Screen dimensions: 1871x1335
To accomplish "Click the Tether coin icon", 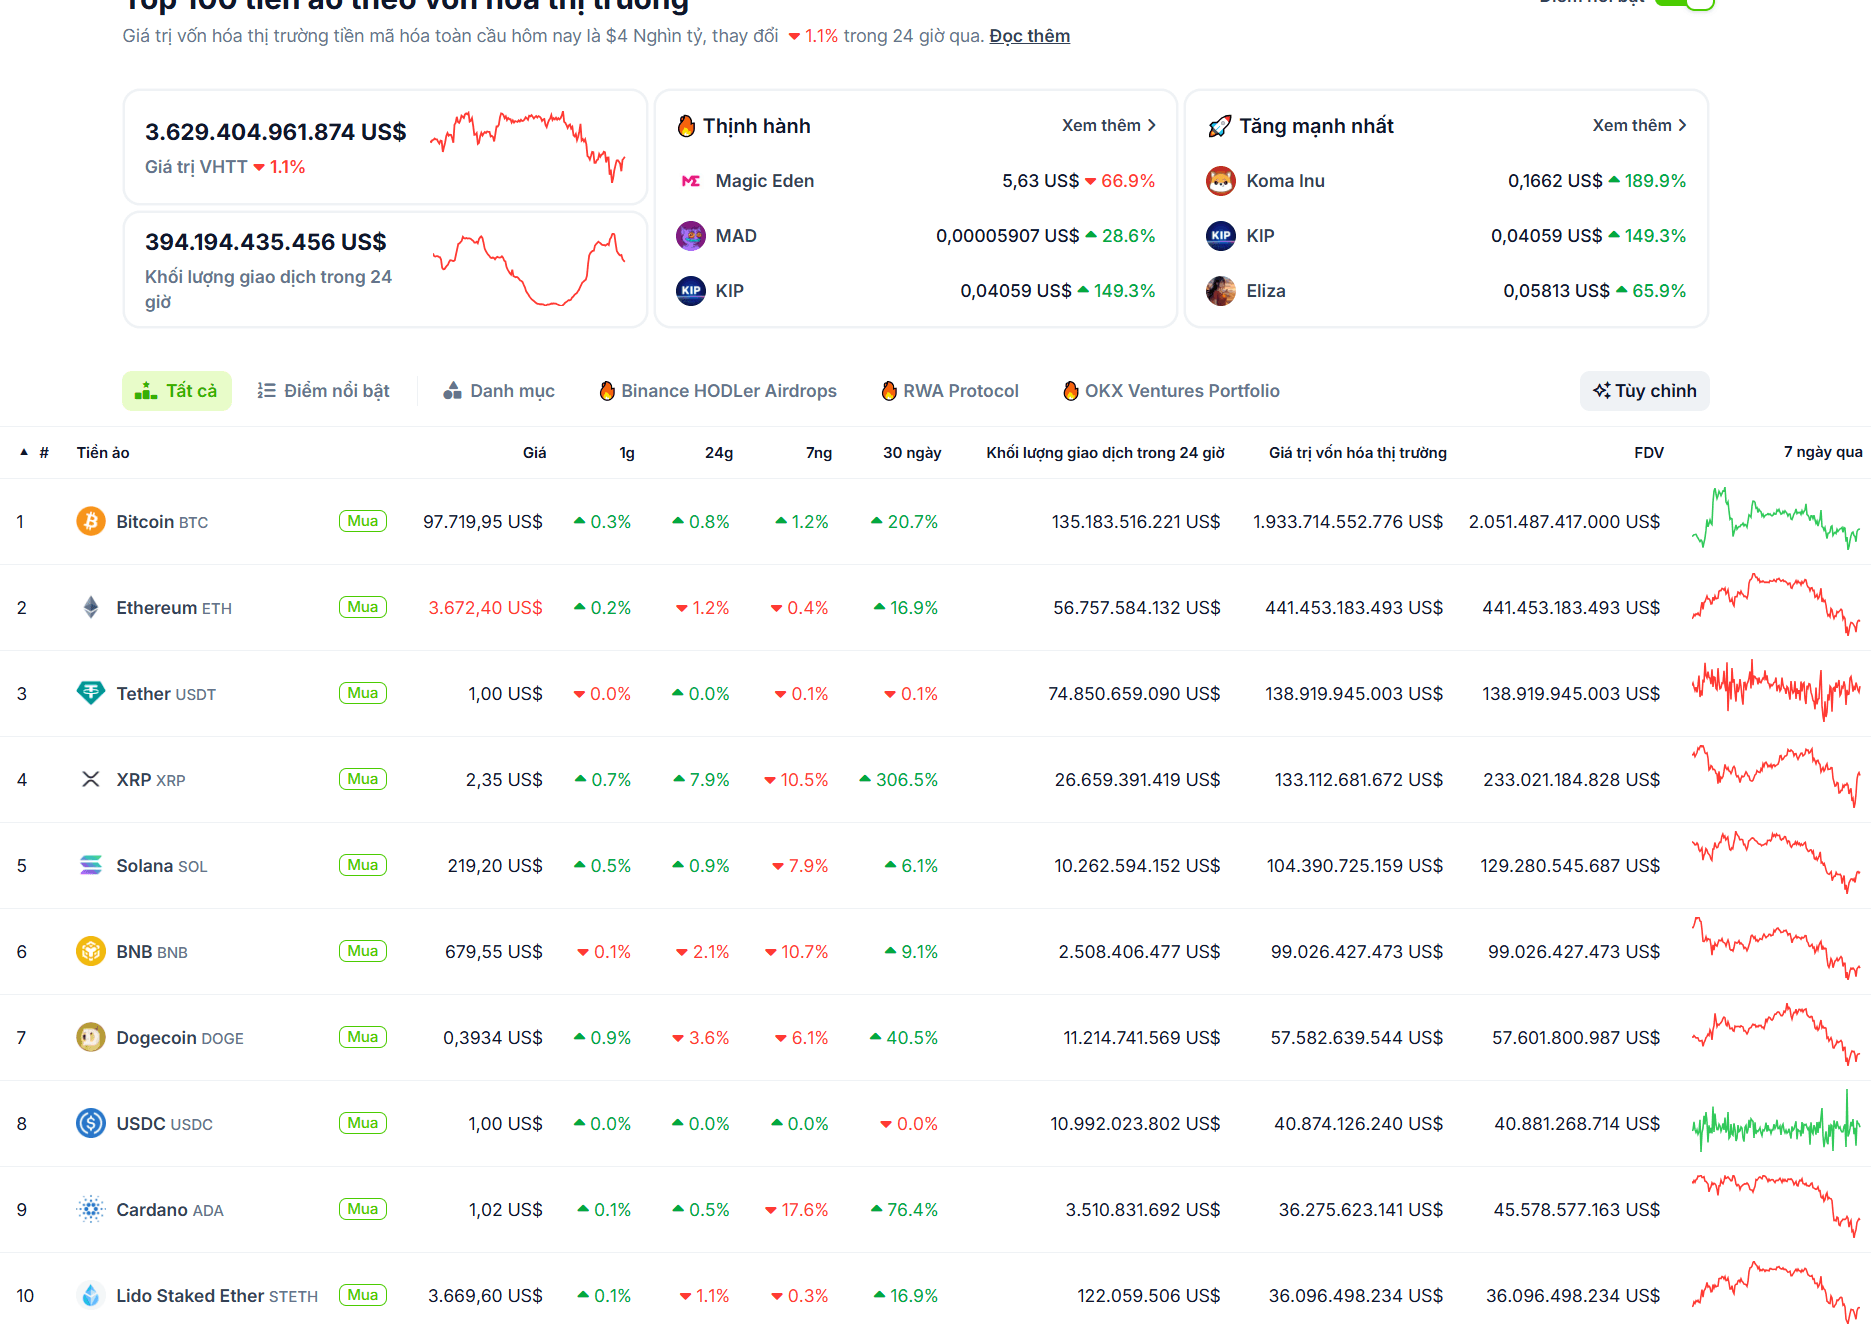I will click(x=91, y=693).
